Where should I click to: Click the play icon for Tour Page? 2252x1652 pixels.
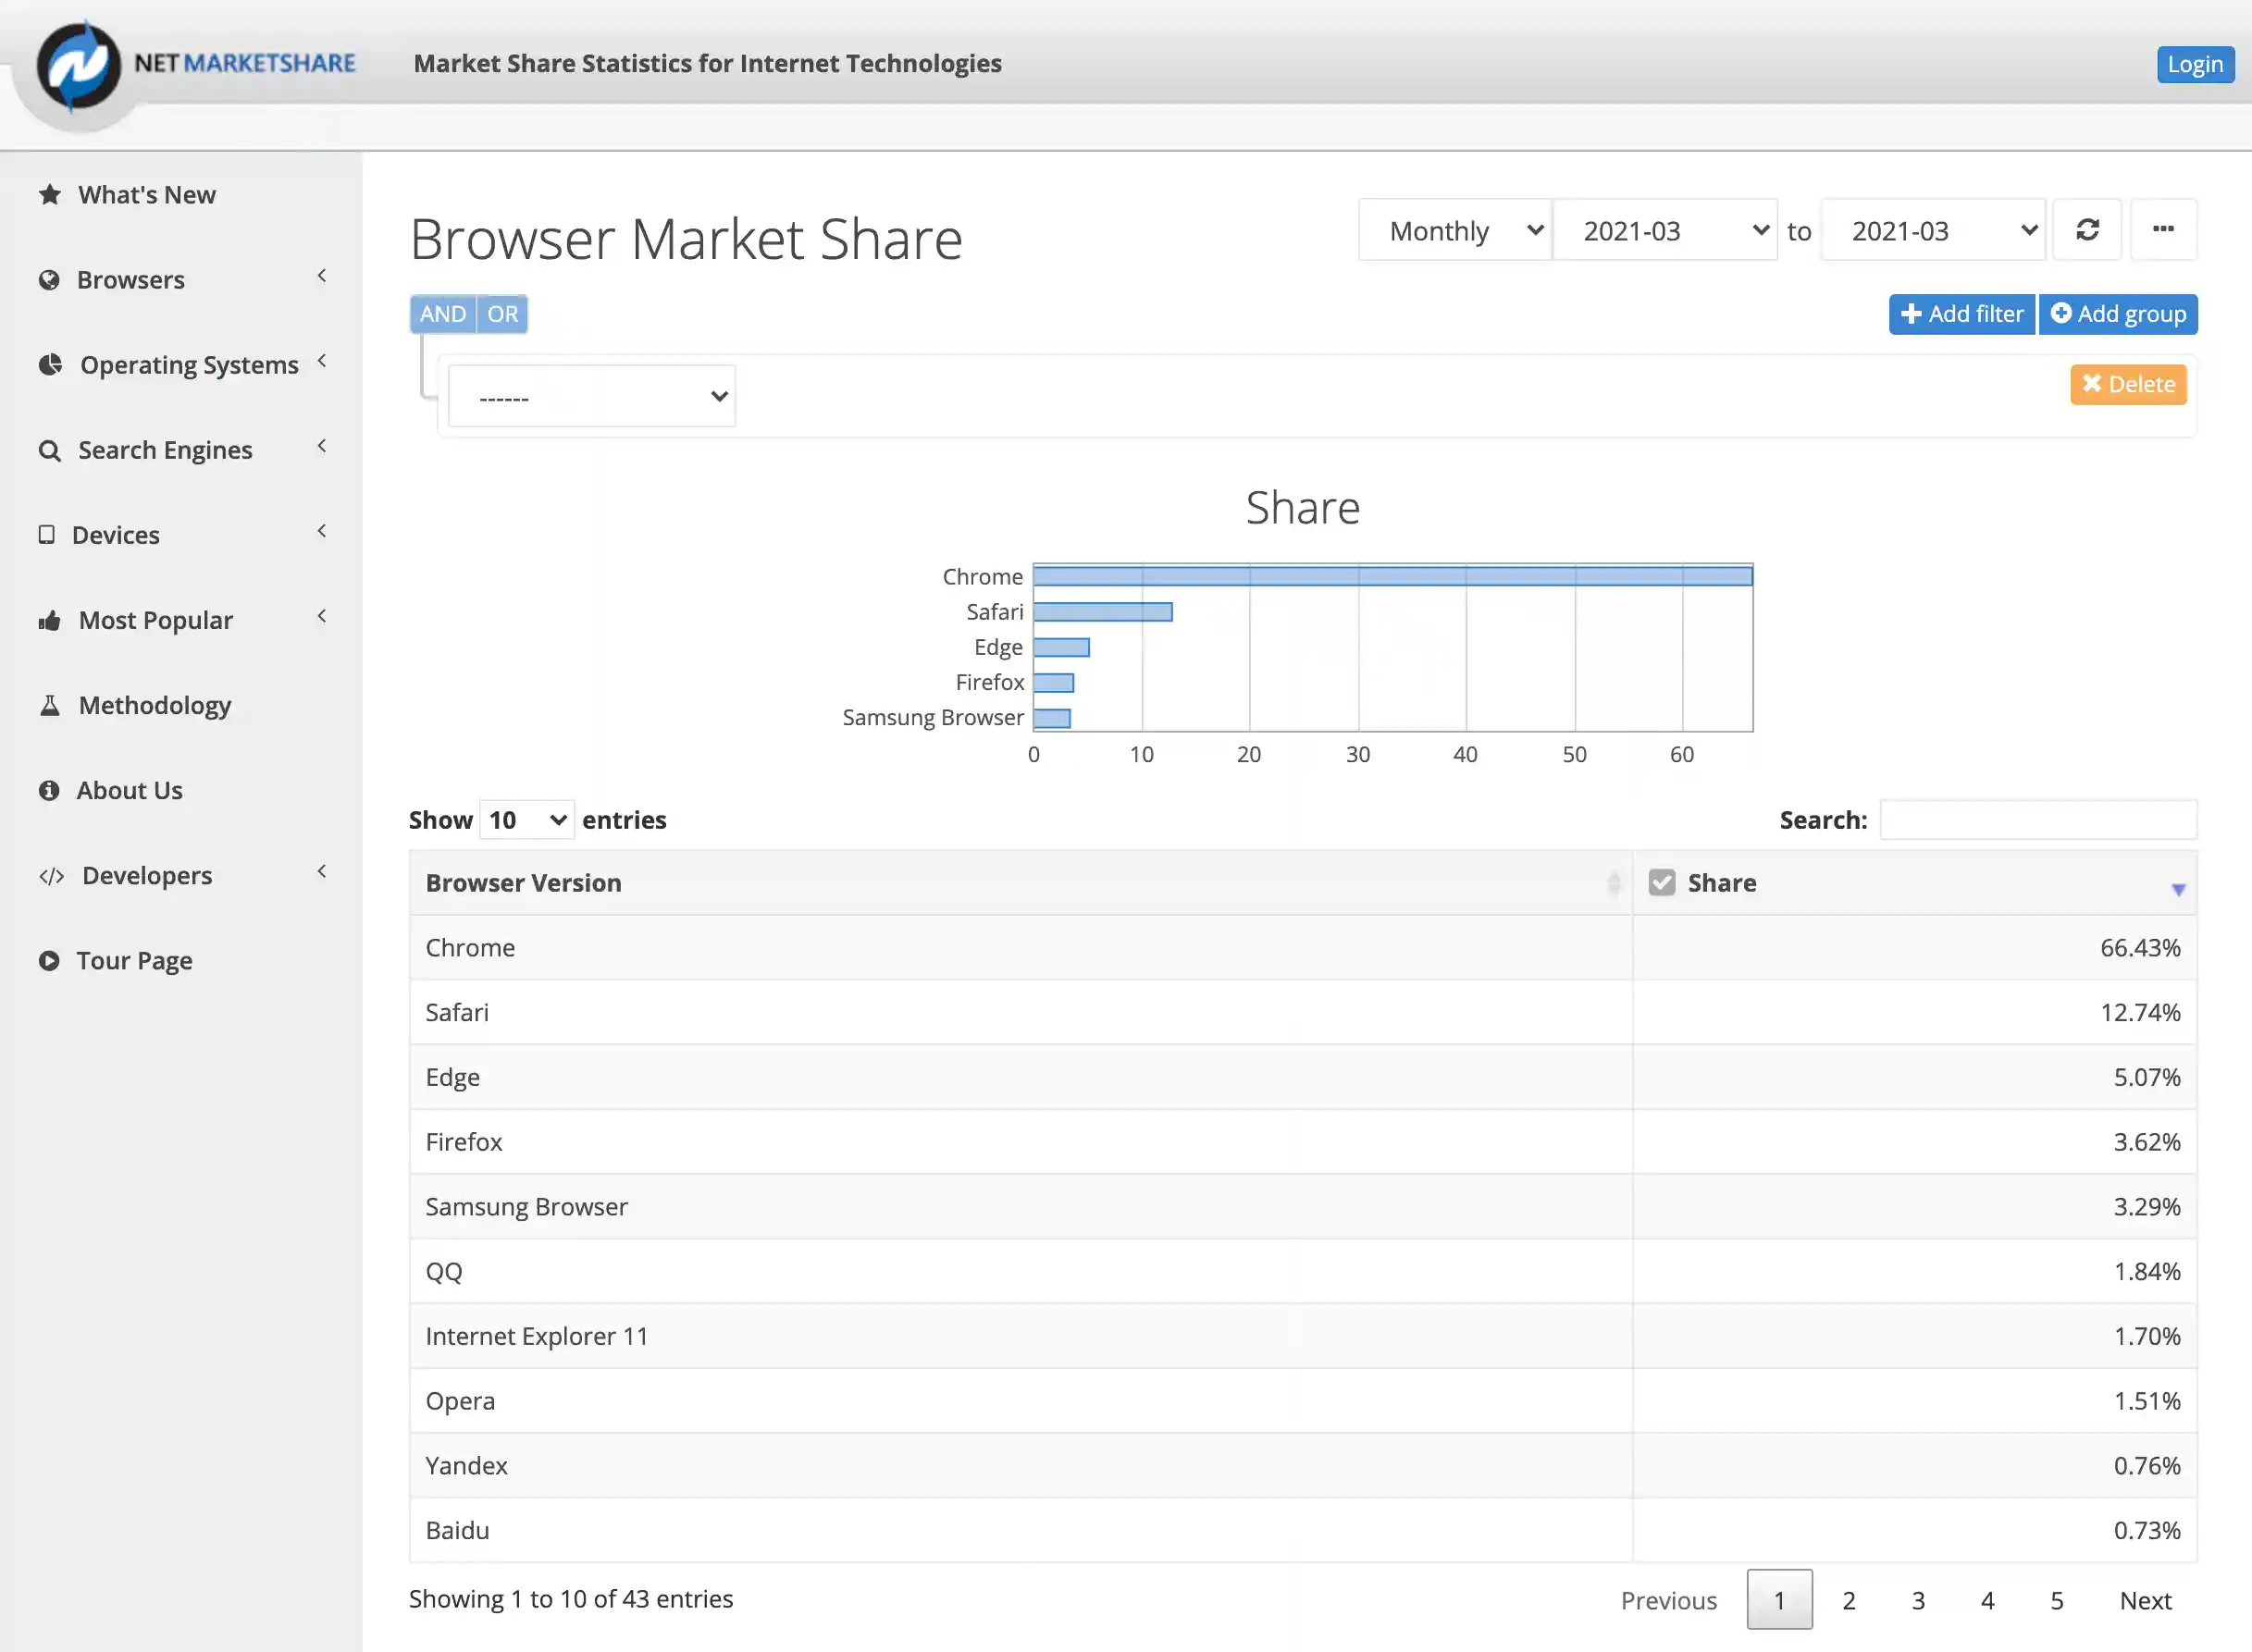pos(49,961)
